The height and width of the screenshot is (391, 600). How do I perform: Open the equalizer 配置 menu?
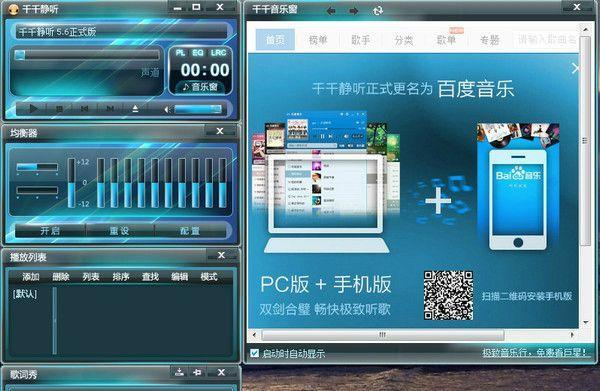pyautogui.click(x=190, y=231)
